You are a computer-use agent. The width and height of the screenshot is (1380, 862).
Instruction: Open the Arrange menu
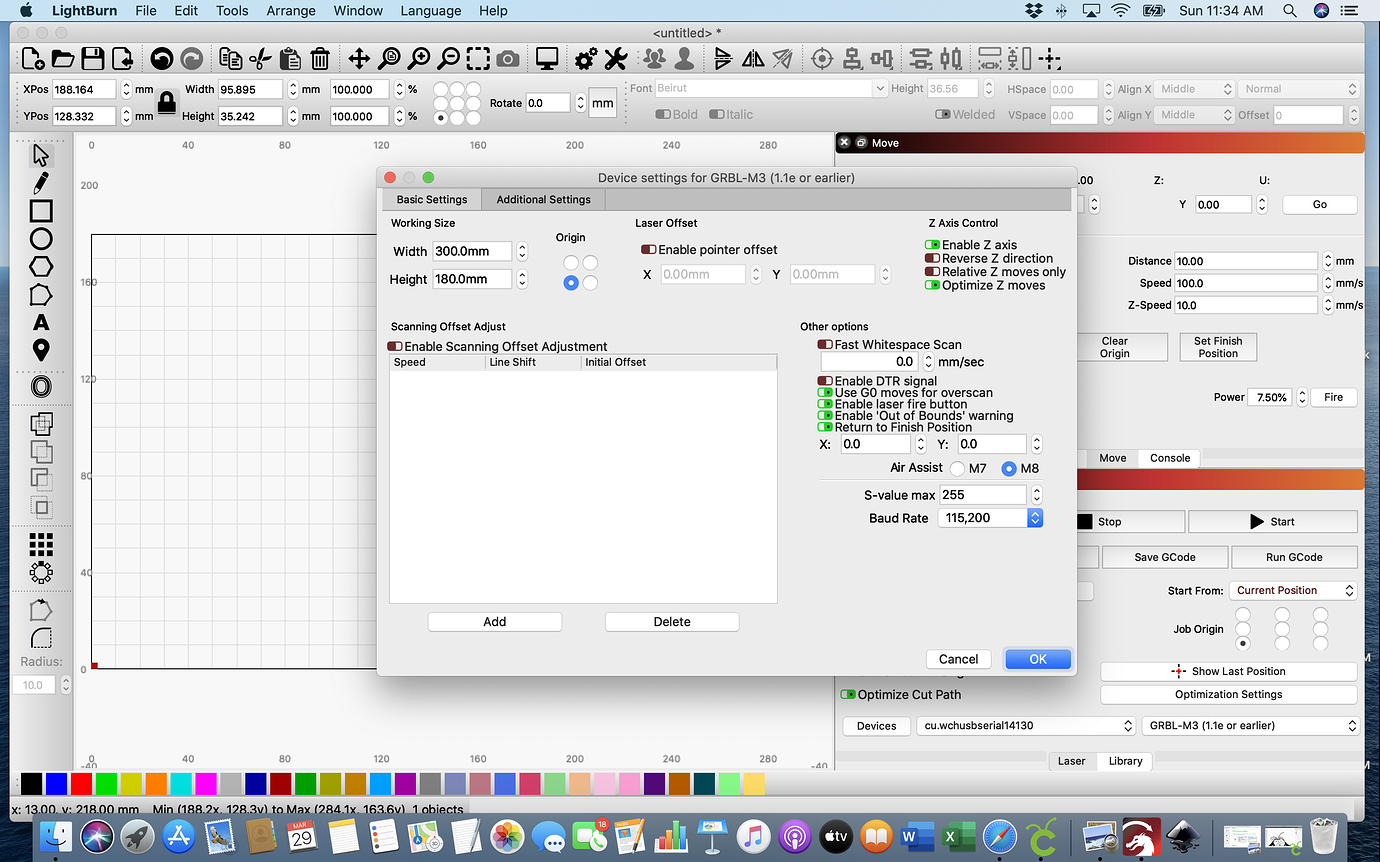pyautogui.click(x=291, y=11)
